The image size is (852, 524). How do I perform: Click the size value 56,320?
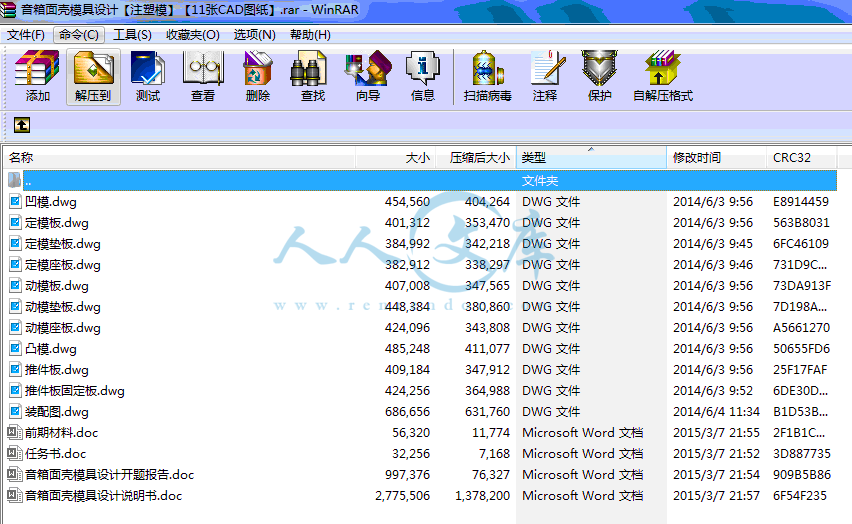coord(411,433)
